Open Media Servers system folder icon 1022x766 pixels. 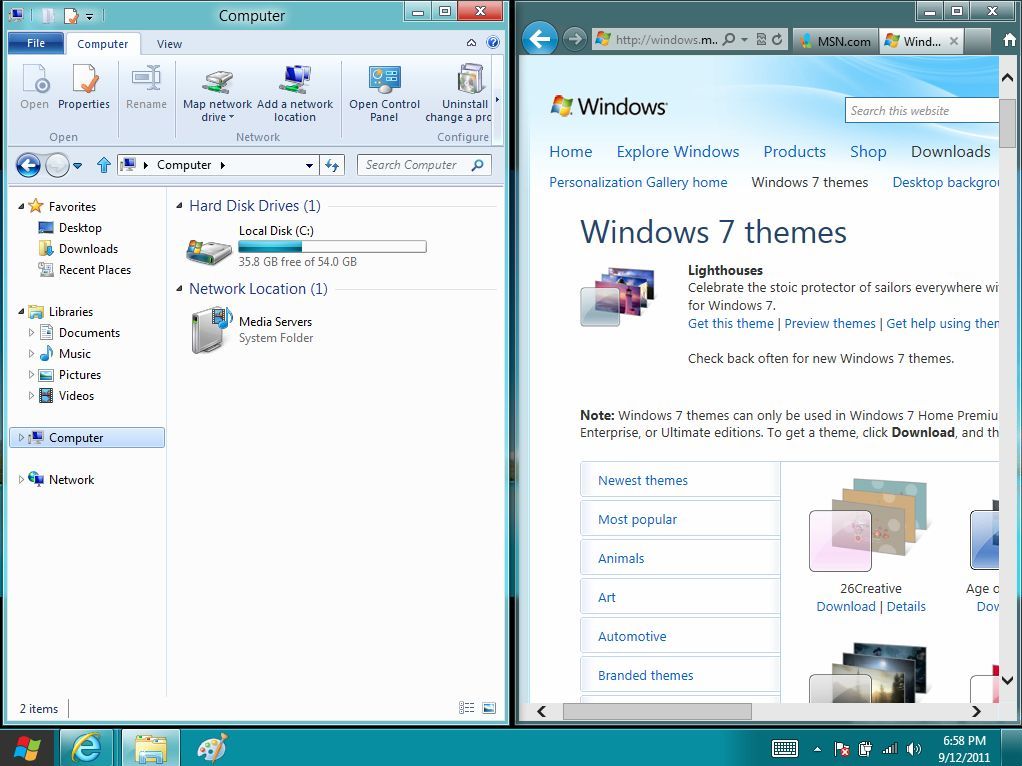point(212,330)
